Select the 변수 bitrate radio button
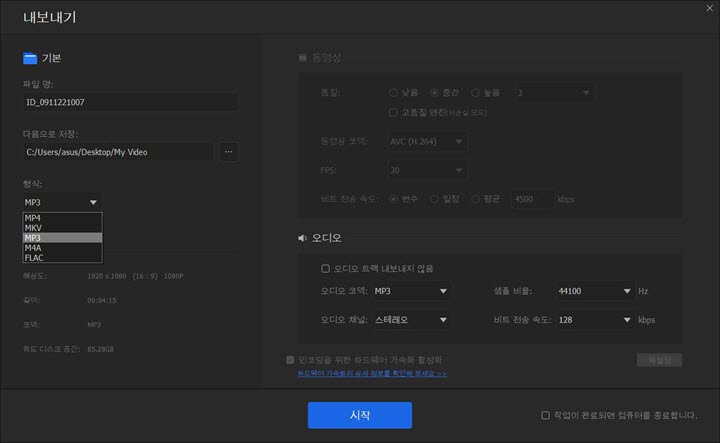The width and height of the screenshot is (720, 443). 394,199
